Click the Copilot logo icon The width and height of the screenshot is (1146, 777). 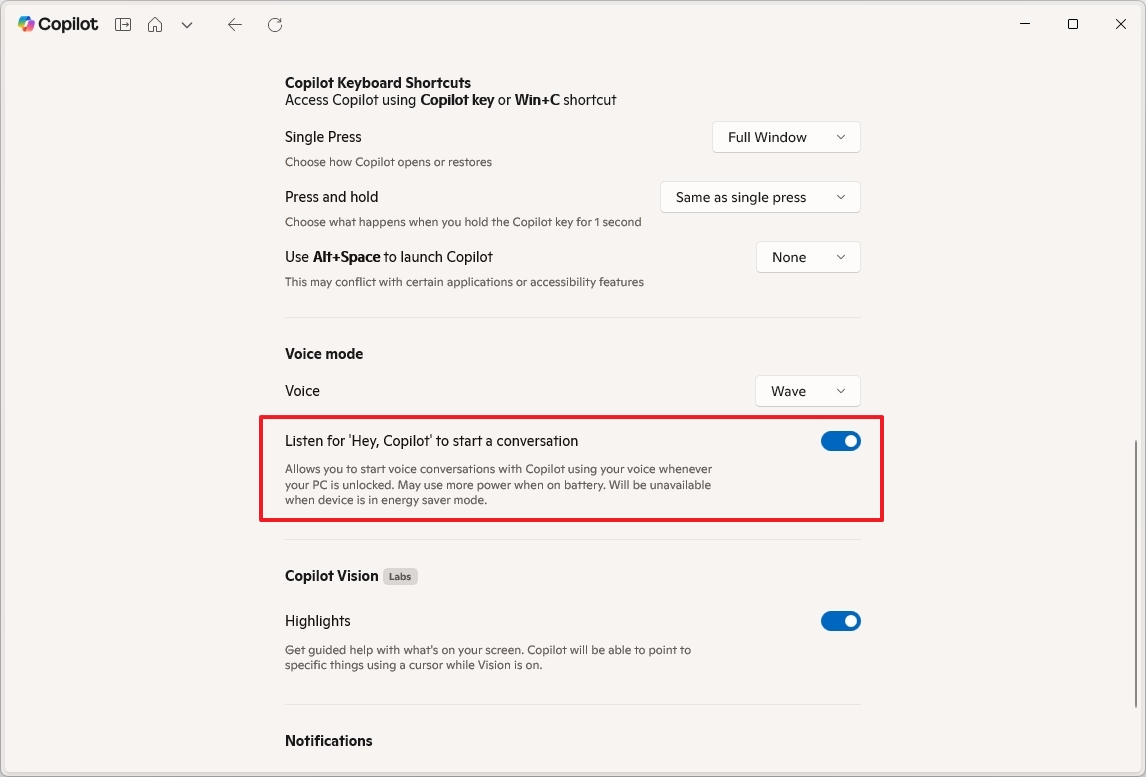point(25,24)
